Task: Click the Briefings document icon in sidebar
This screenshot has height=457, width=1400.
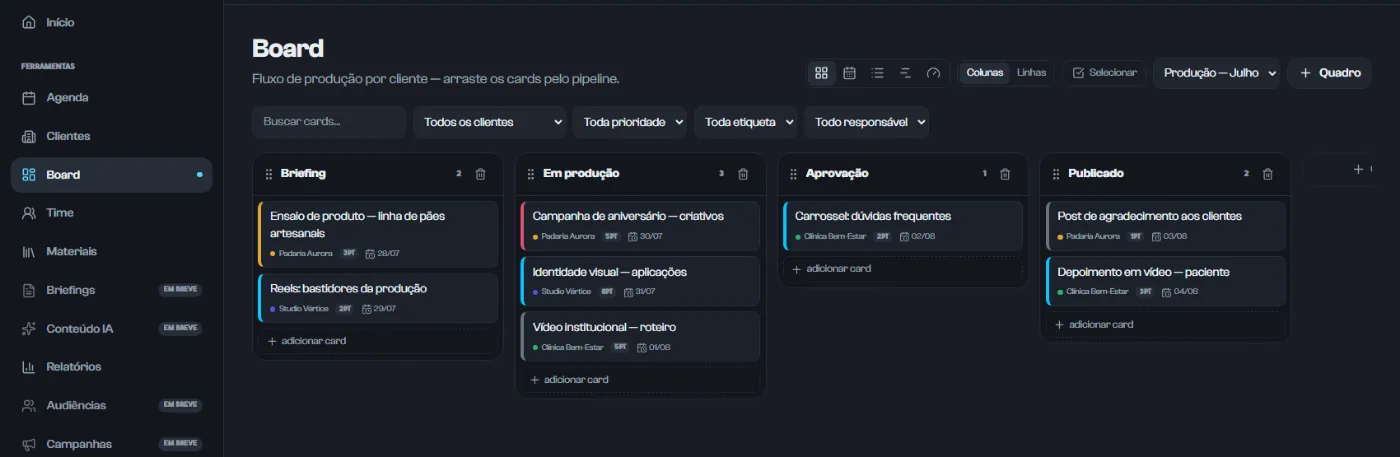Action: click(29, 290)
